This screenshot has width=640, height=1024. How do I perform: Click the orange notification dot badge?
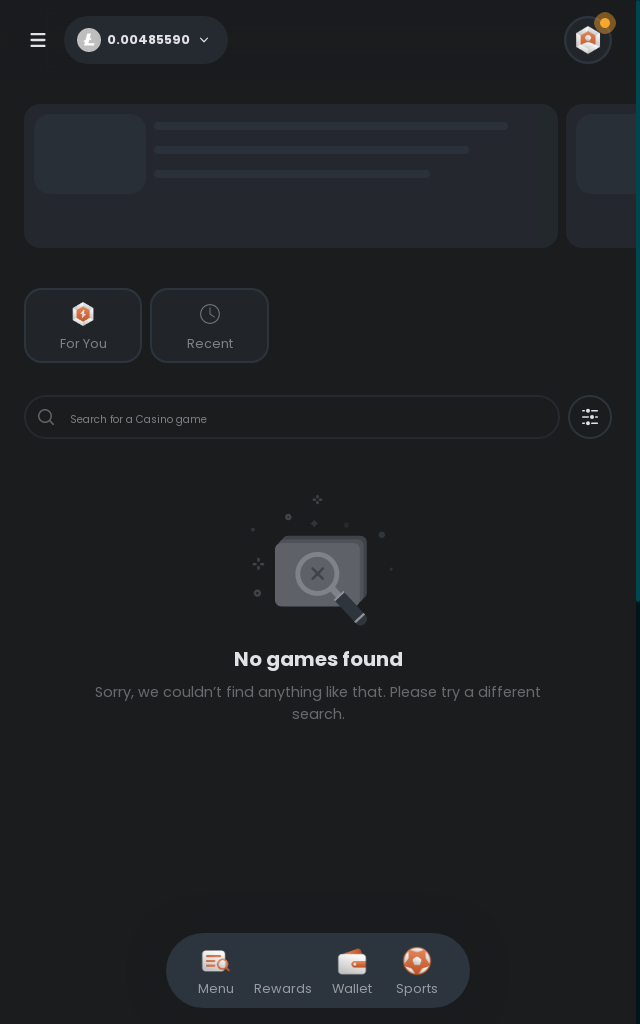[605, 23]
